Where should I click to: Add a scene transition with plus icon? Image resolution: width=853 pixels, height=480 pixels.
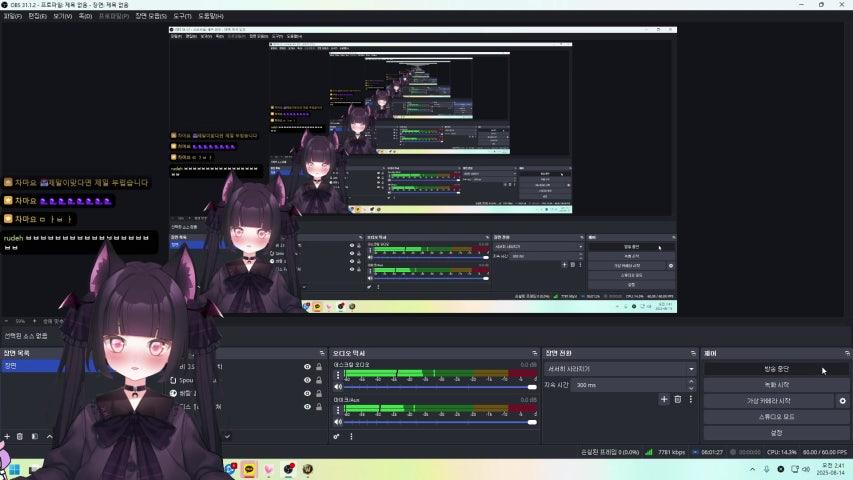[x=664, y=399]
